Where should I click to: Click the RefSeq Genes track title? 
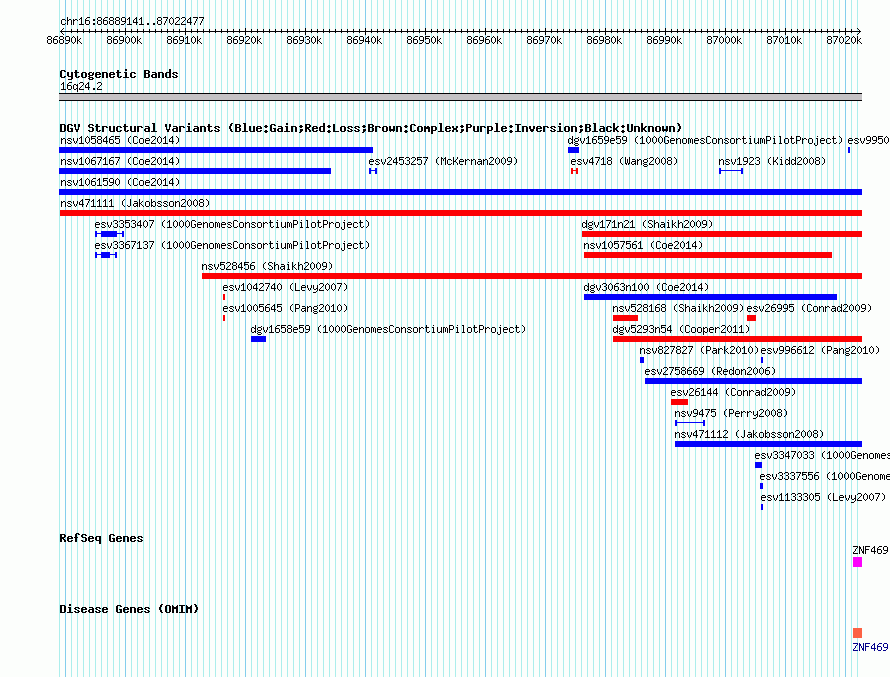click(101, 538)
